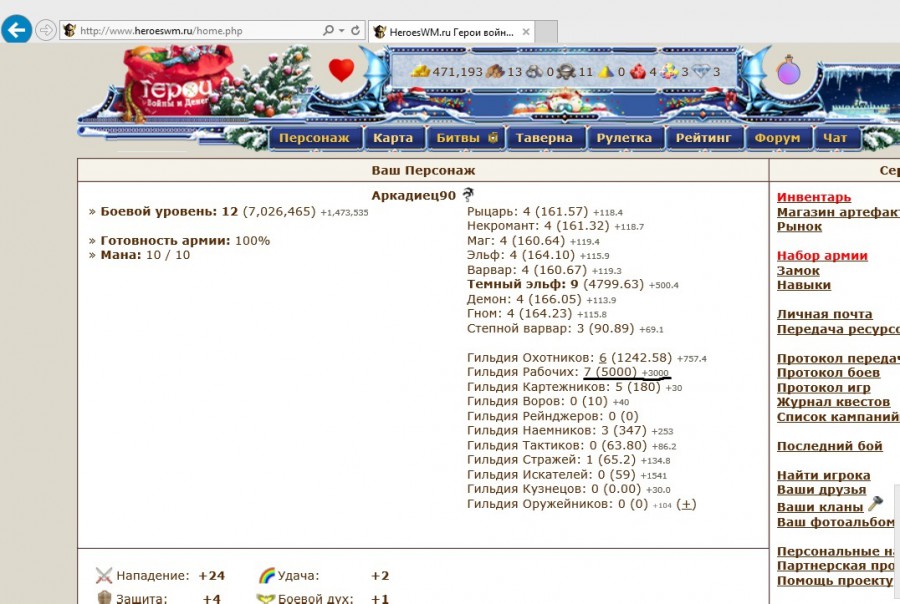Click the faction icon beside Аркадиец90
Screen dimensions: 900x604
pos(468,195)
